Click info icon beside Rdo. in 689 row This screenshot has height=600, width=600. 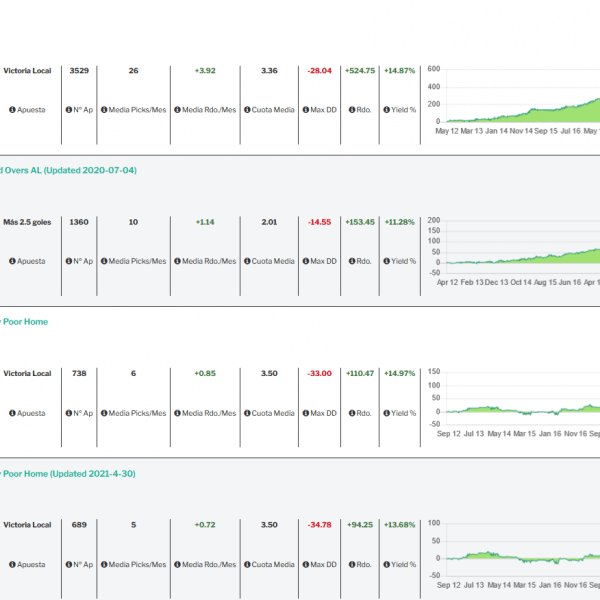[x=352, y=564]
